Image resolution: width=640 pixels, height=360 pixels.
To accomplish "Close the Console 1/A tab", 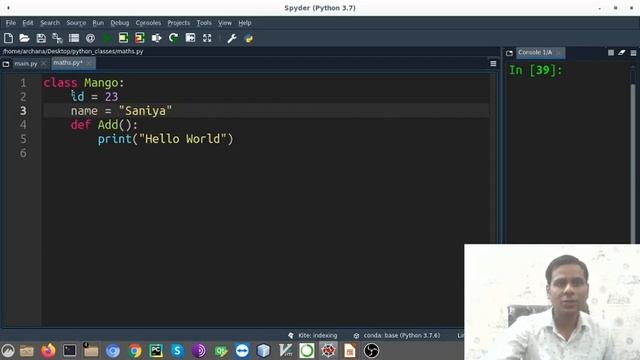I will (x=558, y=53).
